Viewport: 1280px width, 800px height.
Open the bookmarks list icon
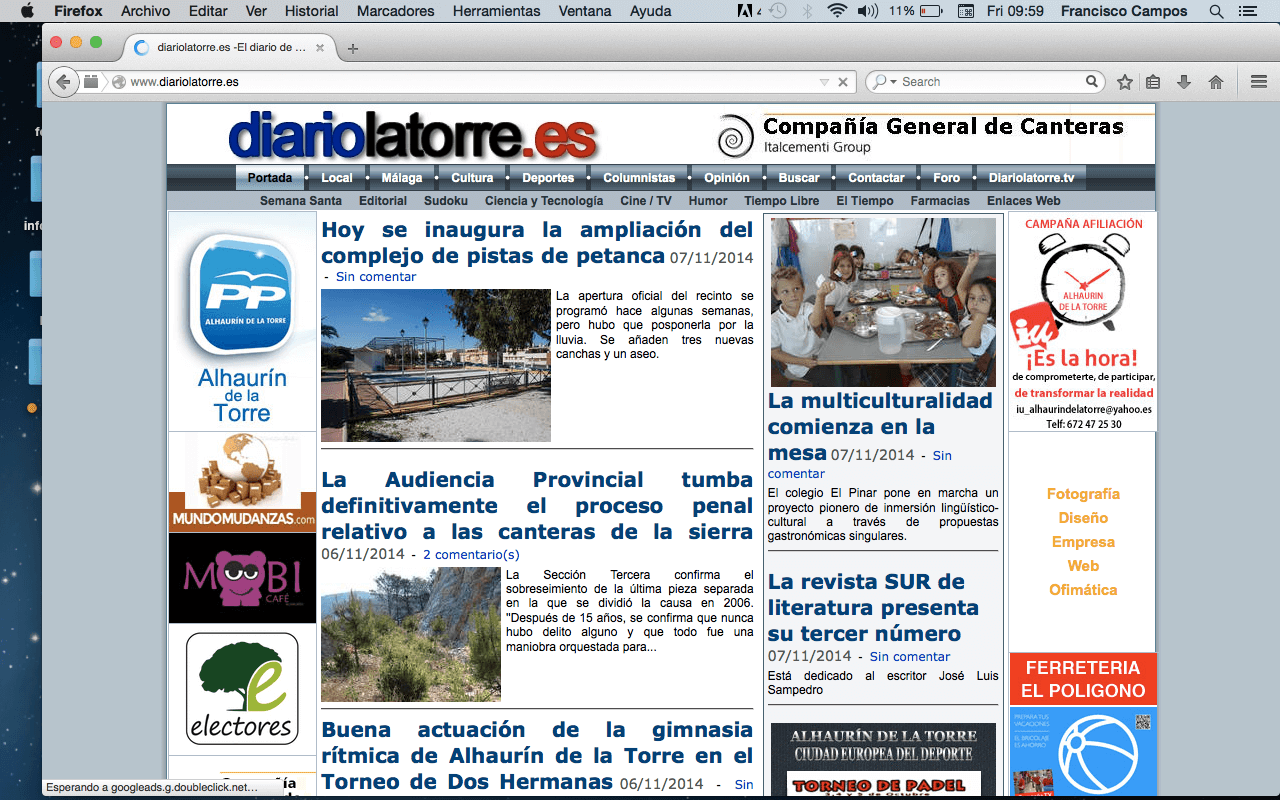pos(1153,82)
